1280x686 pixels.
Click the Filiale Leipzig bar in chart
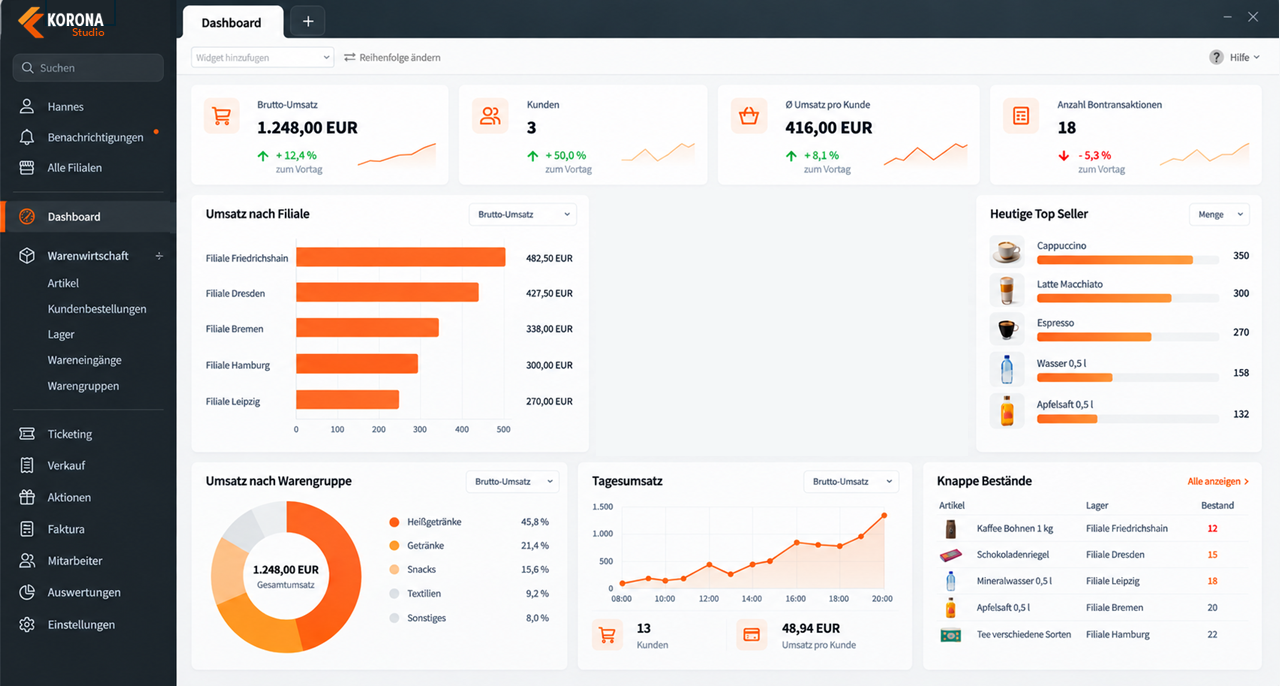[x=347, y=400]
